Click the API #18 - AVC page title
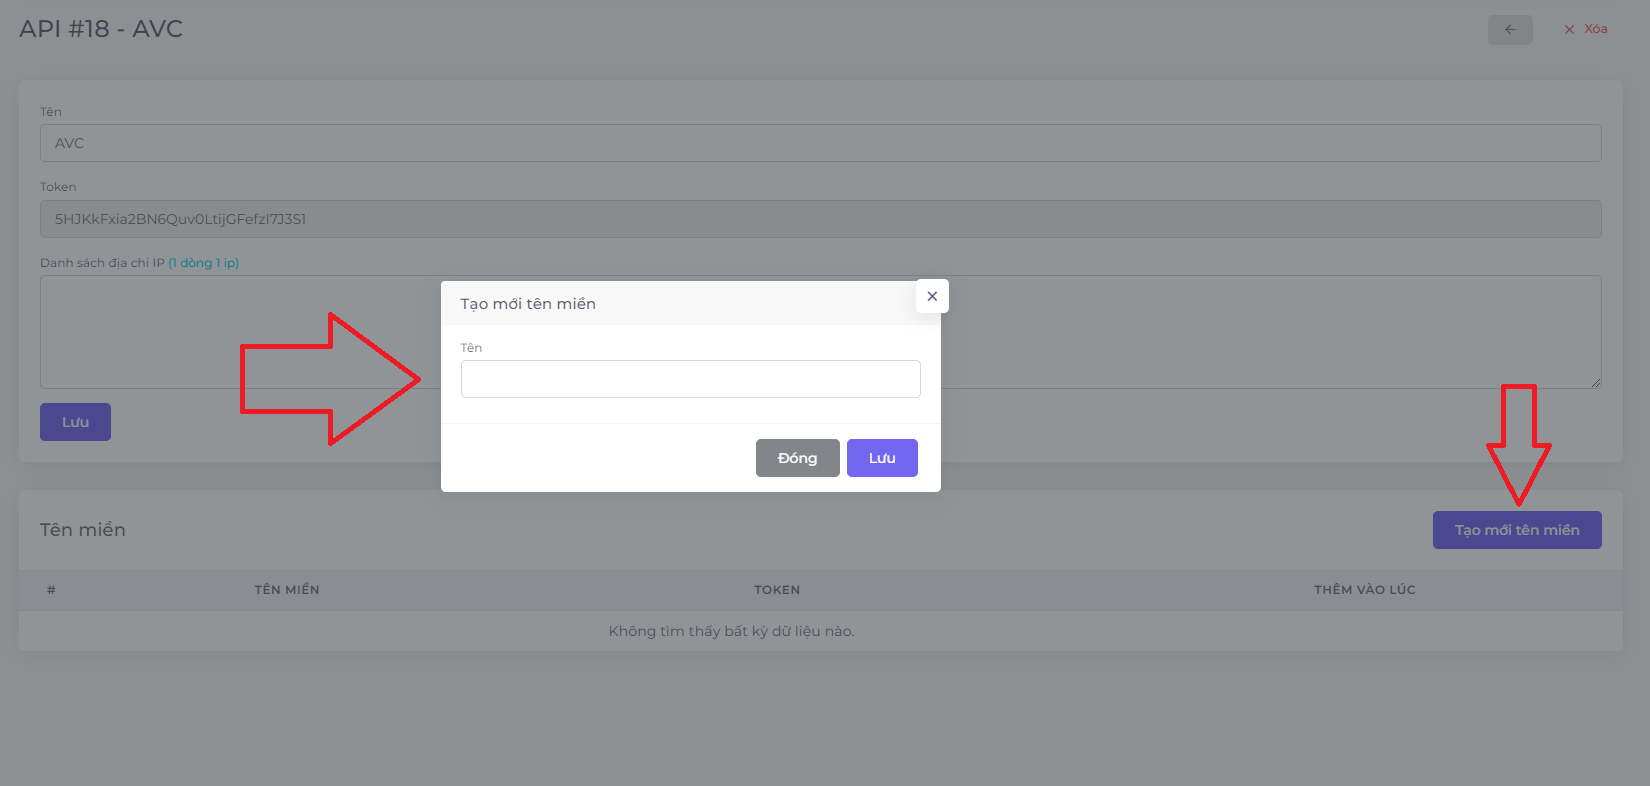The image size is (1650, 786). (x=101, y=29)
